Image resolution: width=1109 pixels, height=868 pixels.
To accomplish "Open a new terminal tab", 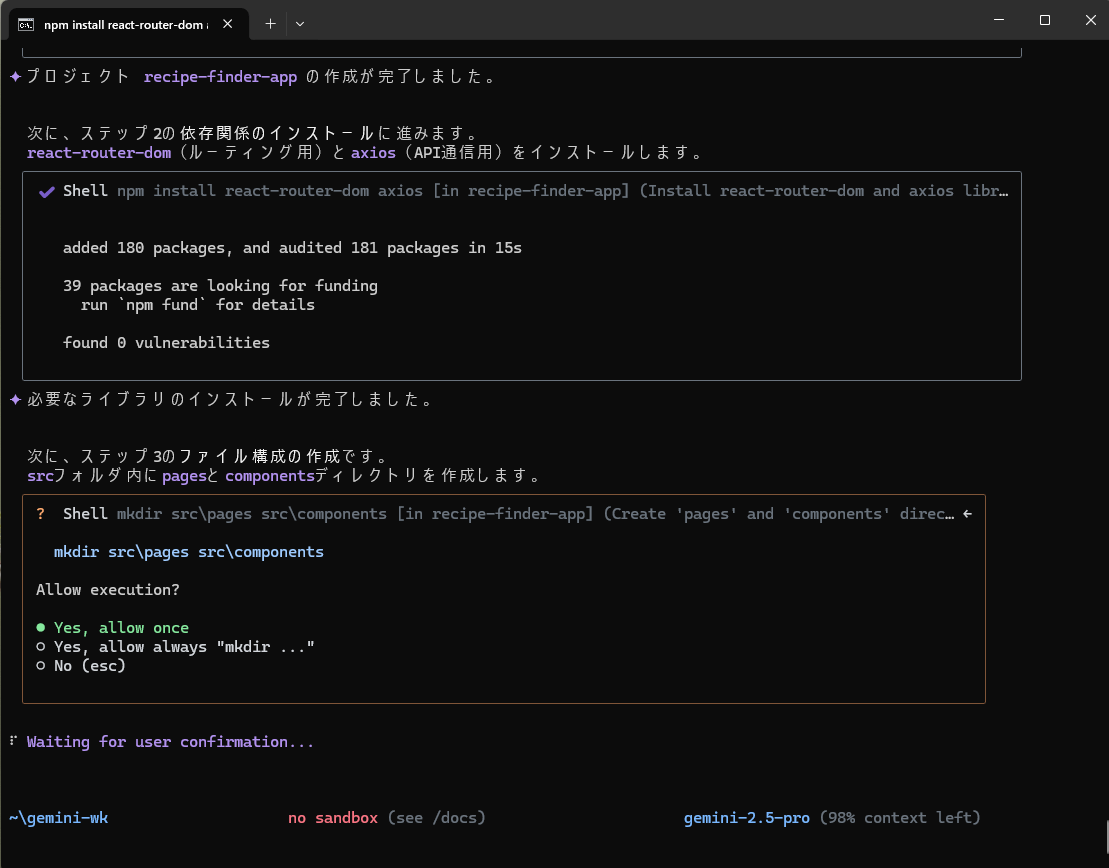I will 270,23.
